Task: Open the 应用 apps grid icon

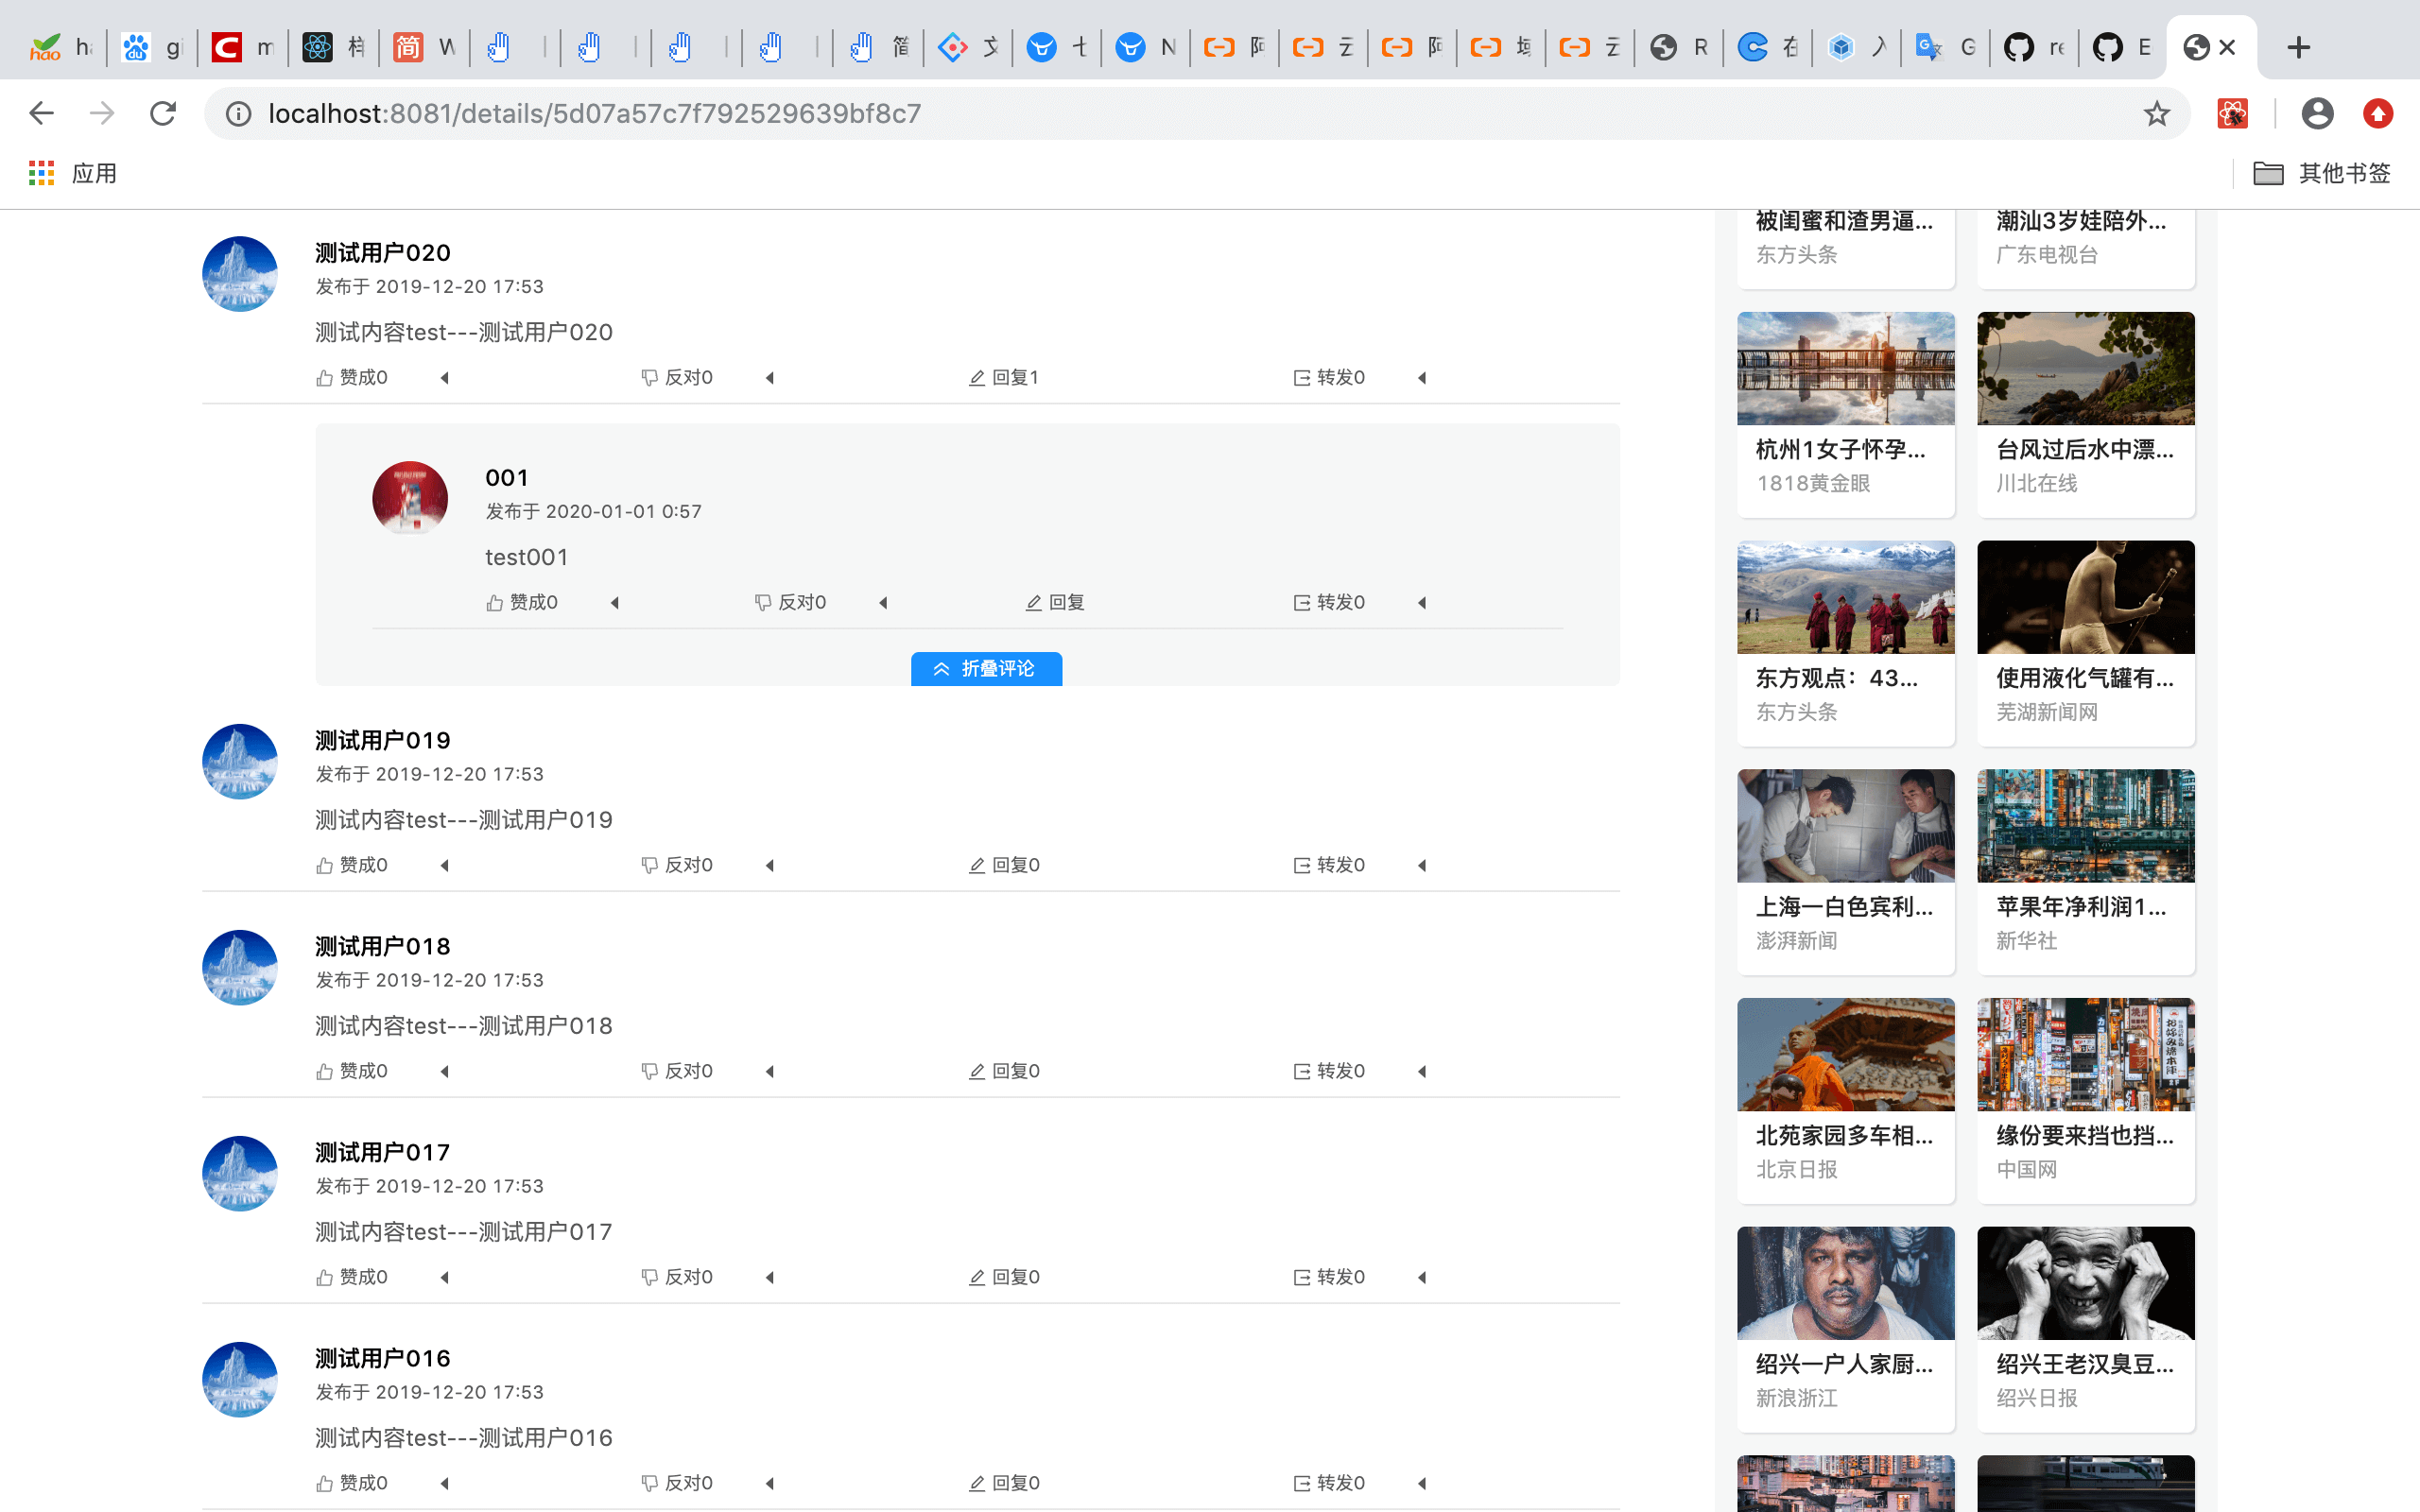Action: pyautogui.click(x=41, y=173)
